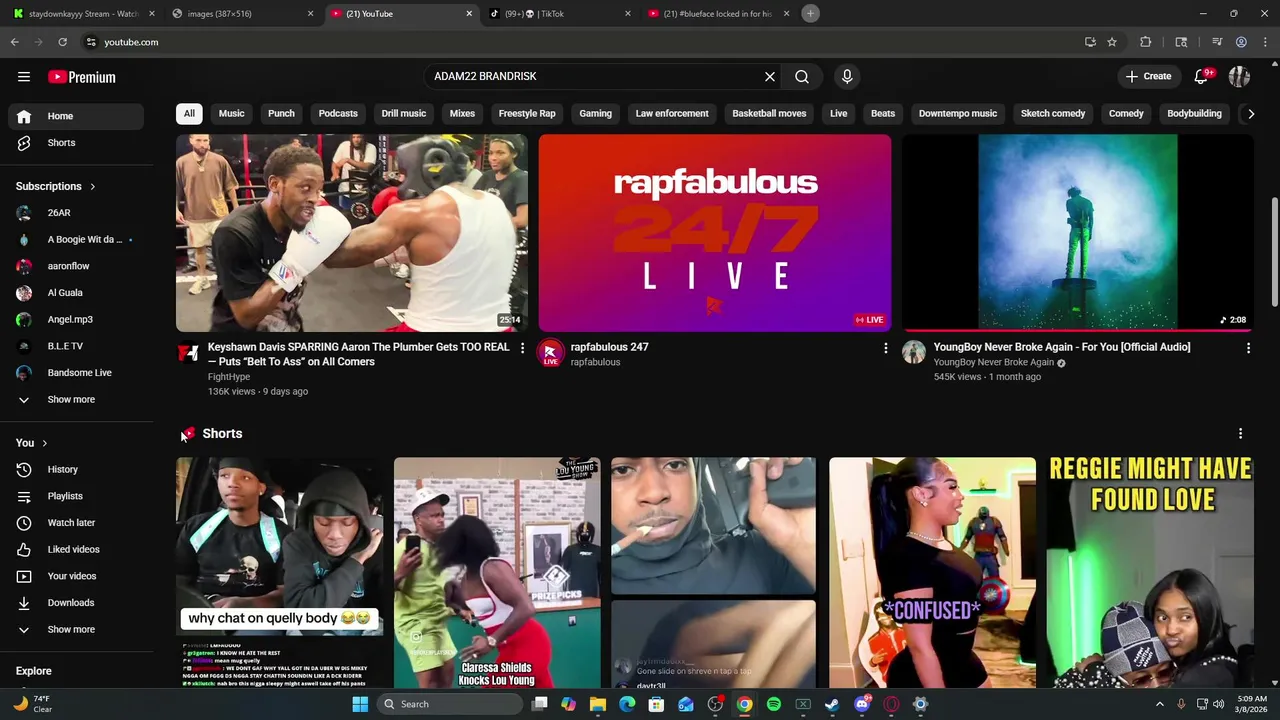The height and width of the screenshot is (720, 1280).
Task: Click the page vertical scrollbar
Action: pyautogui.click(x=1275, y=253)
